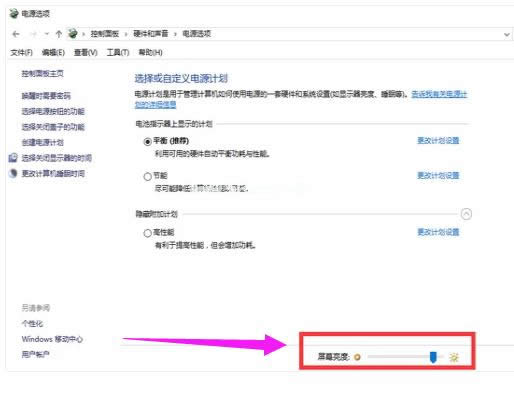The height and width of the screenshot is (396, 514).
Task: Select the 平衡 (推荐) power plan
Action: click(148, 142)
